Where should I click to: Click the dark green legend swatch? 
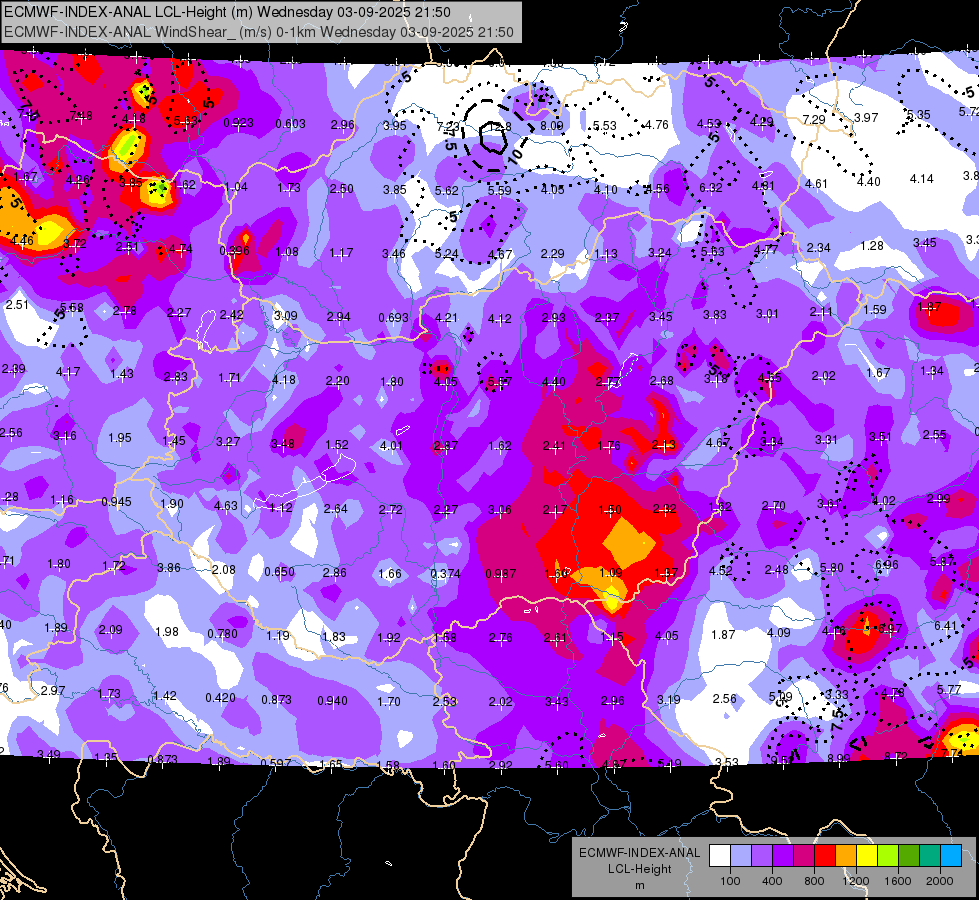[x=909, y=856]
